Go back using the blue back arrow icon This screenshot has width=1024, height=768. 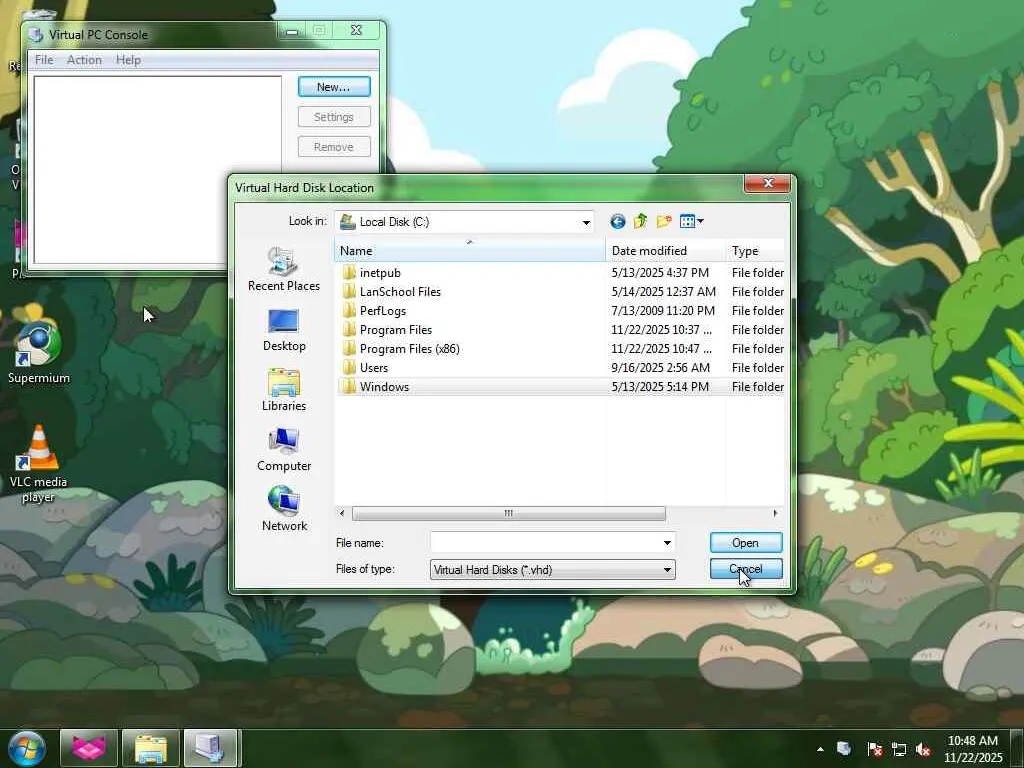click(617, 221)
